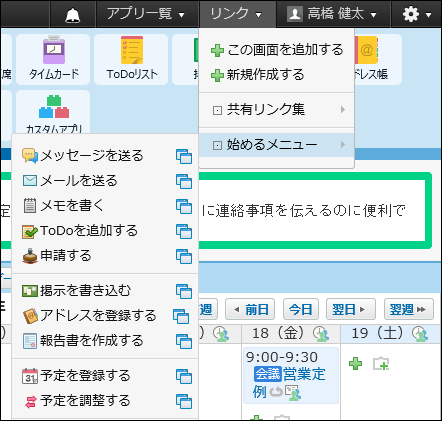Click the 19 (土) date header

pos(377,333)
